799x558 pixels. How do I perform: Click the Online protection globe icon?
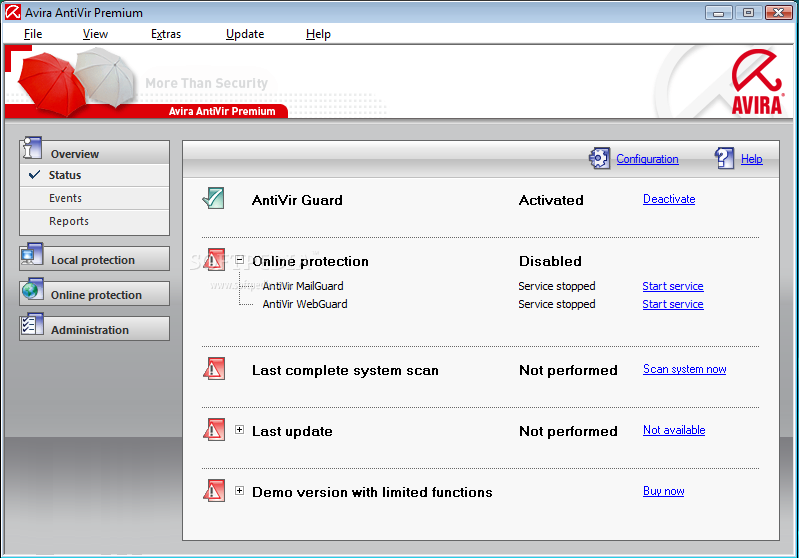point(32,289)
